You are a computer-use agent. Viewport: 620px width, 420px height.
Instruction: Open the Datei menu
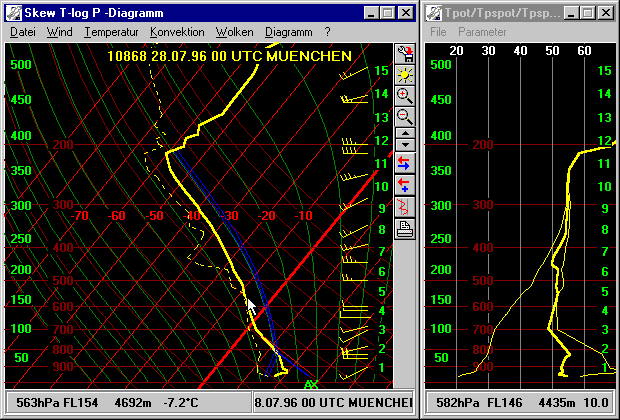(23, 32)
